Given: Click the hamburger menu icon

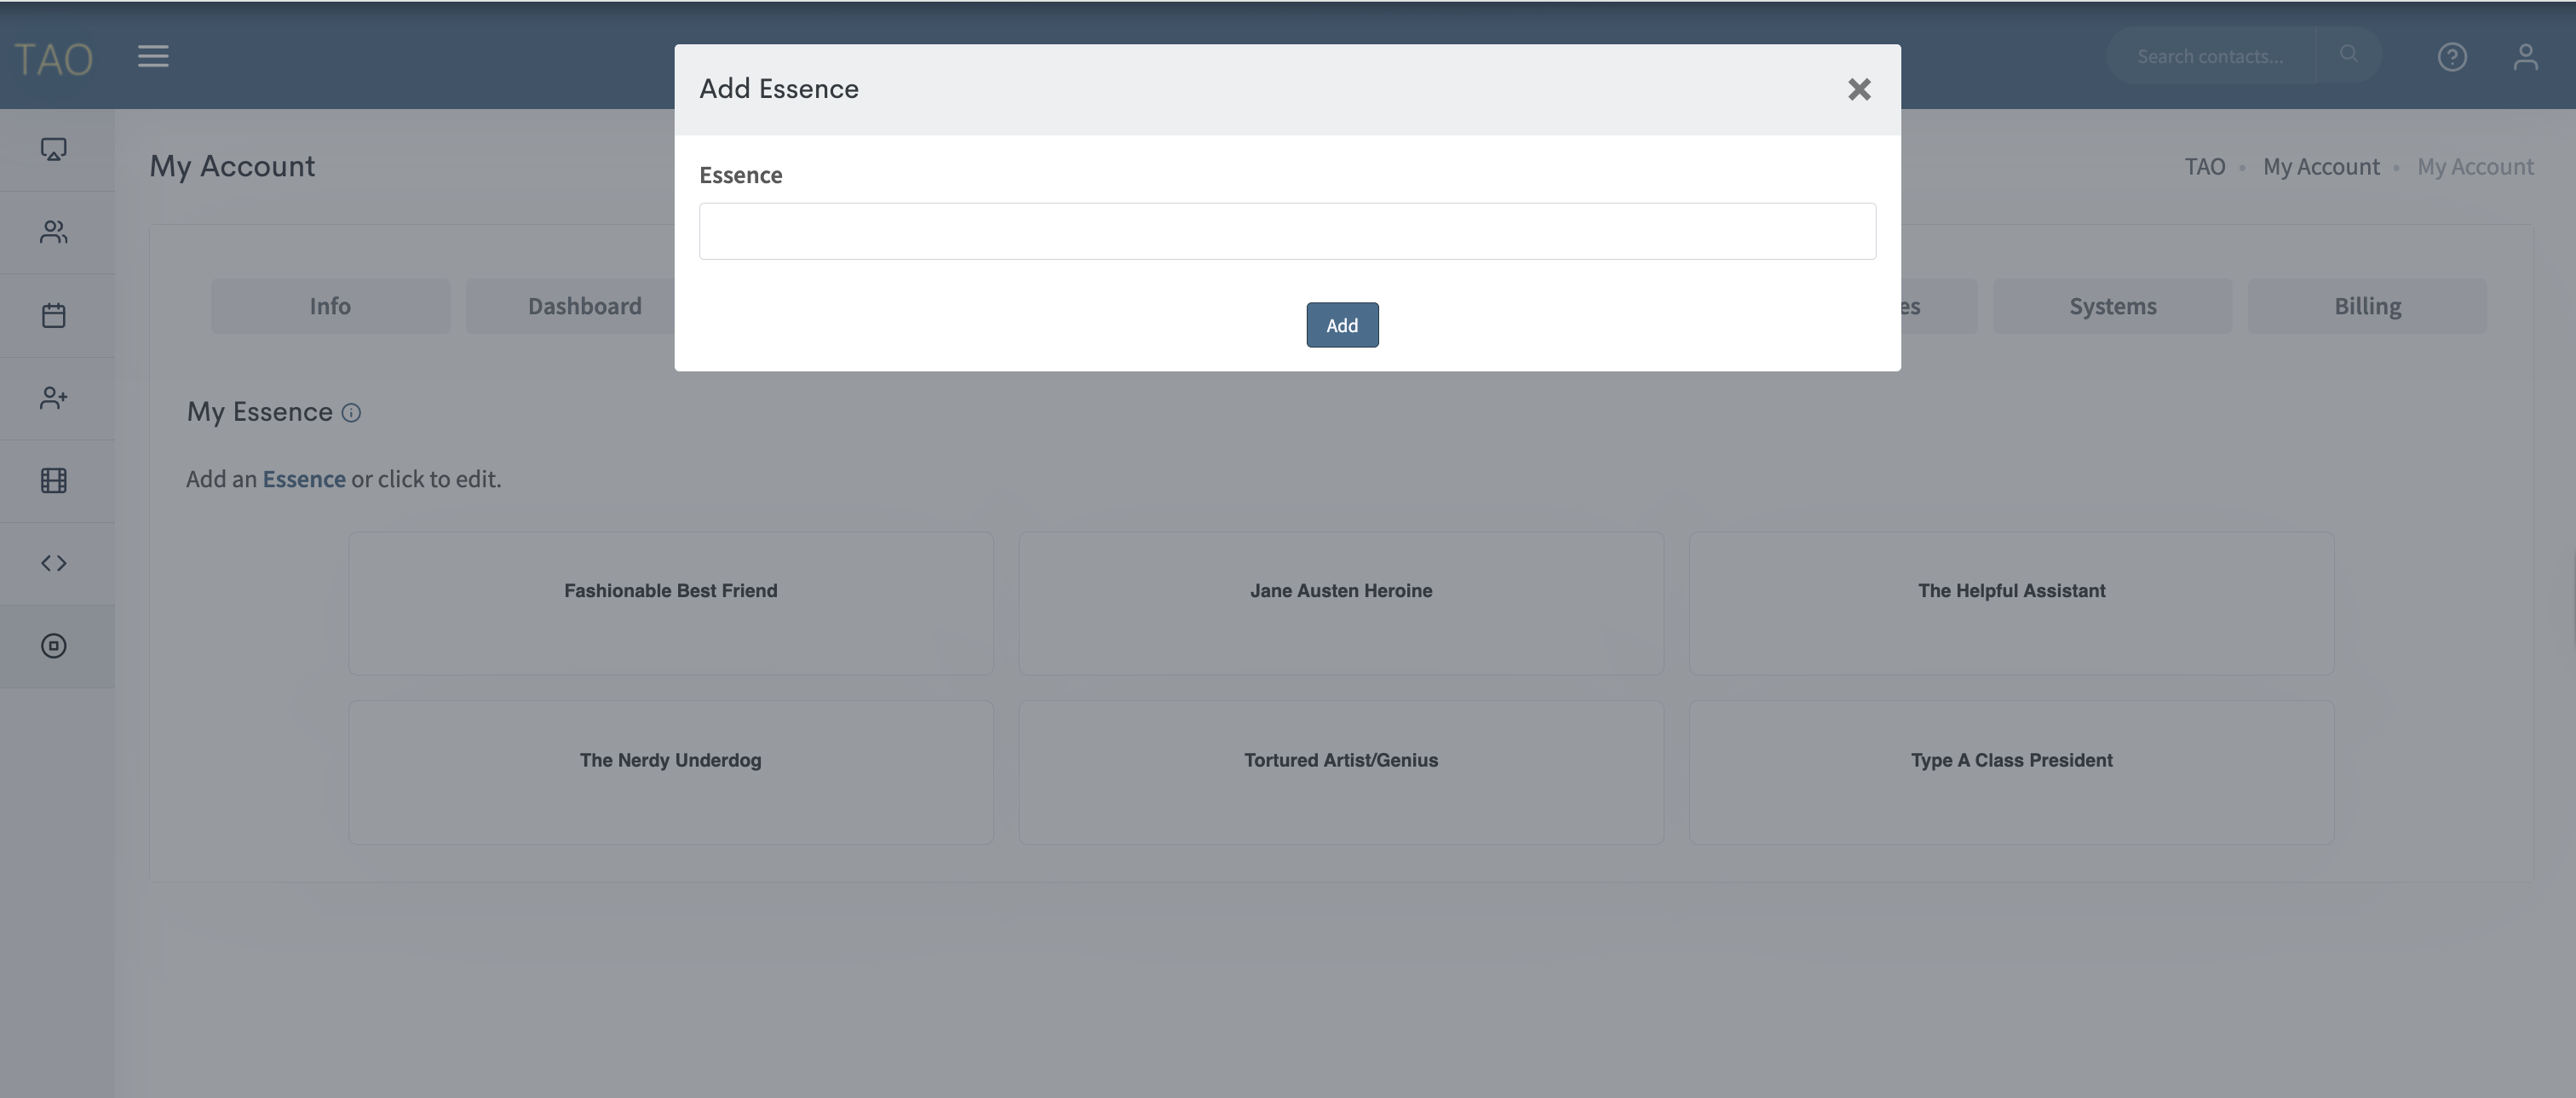Looking at the screenshot, I should click(153, 56).
